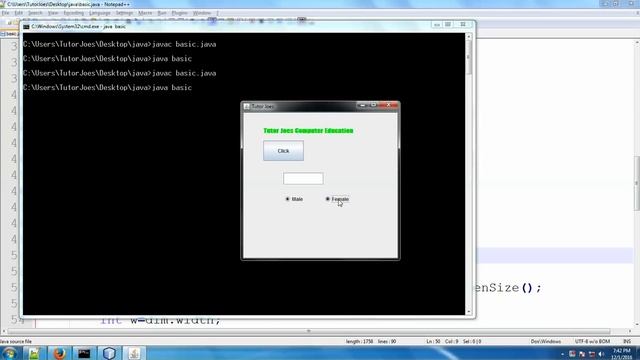Viewport: 640px width, 360px height.
Task: Open the Run menu in Notepad++
Action: tap(162, 13)
